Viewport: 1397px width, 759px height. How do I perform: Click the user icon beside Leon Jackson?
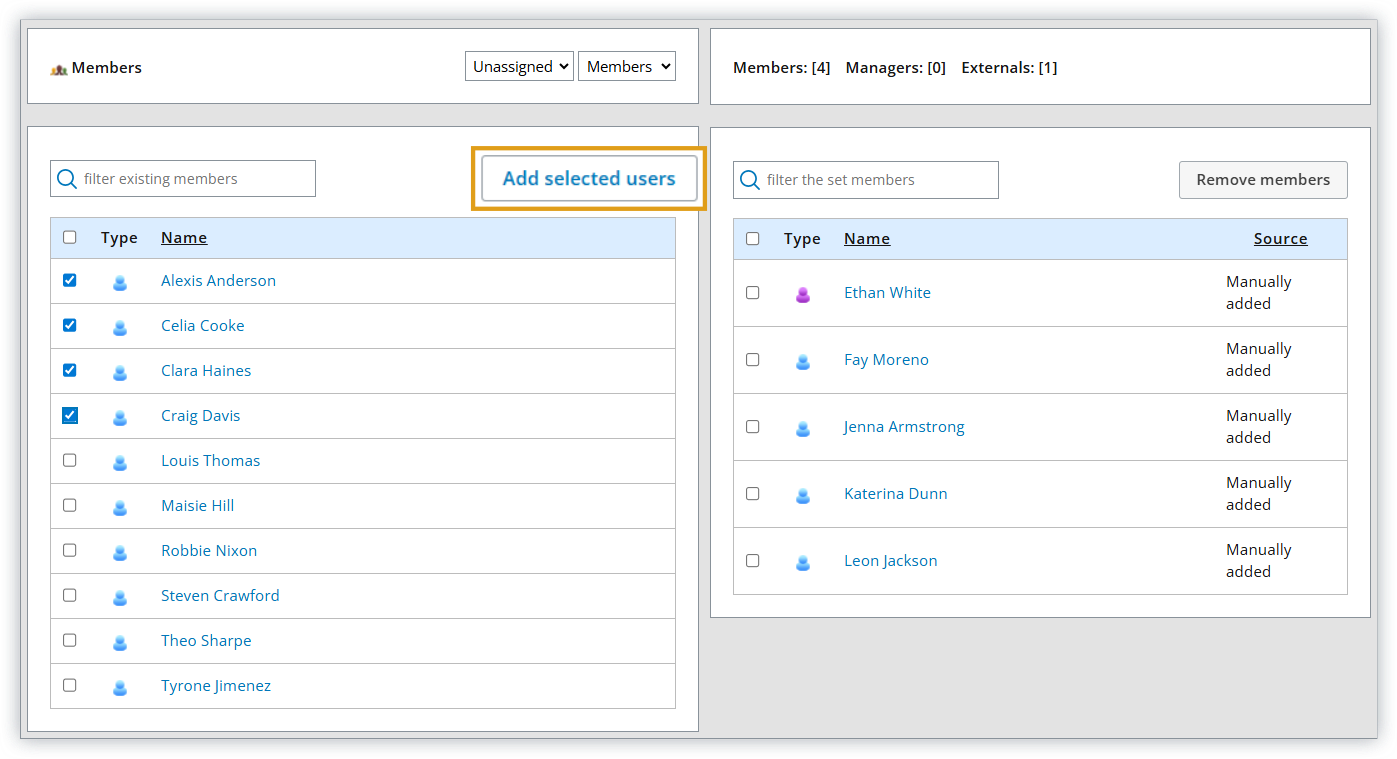click(802, 562)
